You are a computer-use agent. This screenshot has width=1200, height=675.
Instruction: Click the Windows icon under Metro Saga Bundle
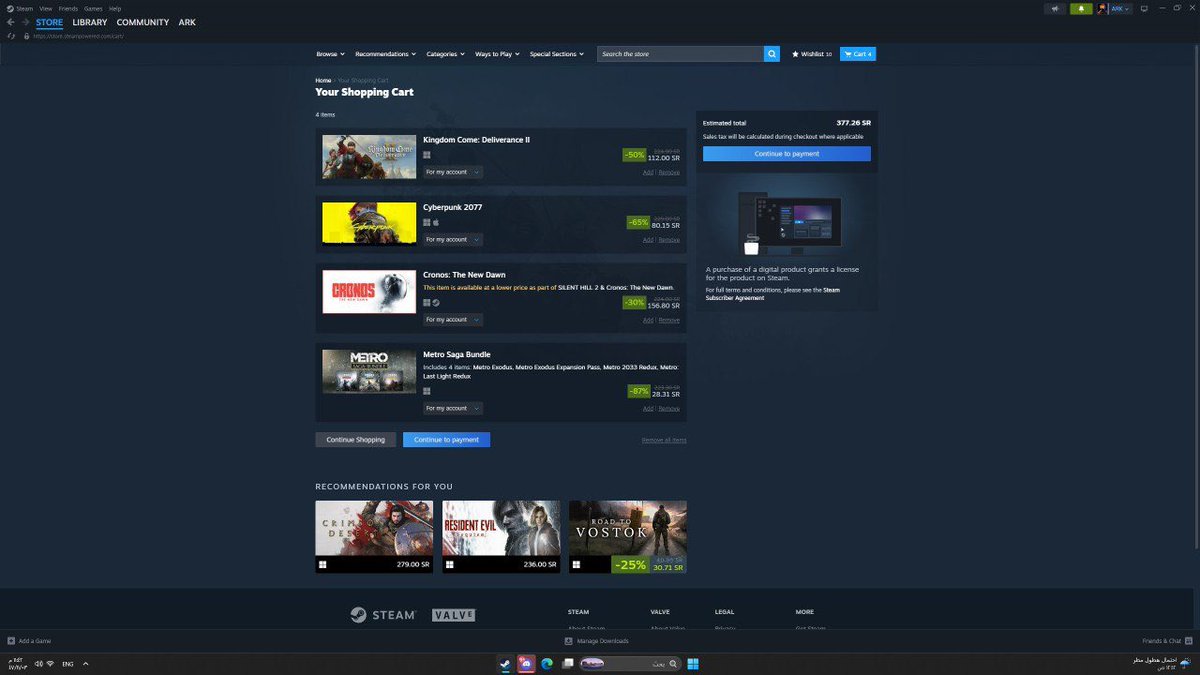[427, 391]
